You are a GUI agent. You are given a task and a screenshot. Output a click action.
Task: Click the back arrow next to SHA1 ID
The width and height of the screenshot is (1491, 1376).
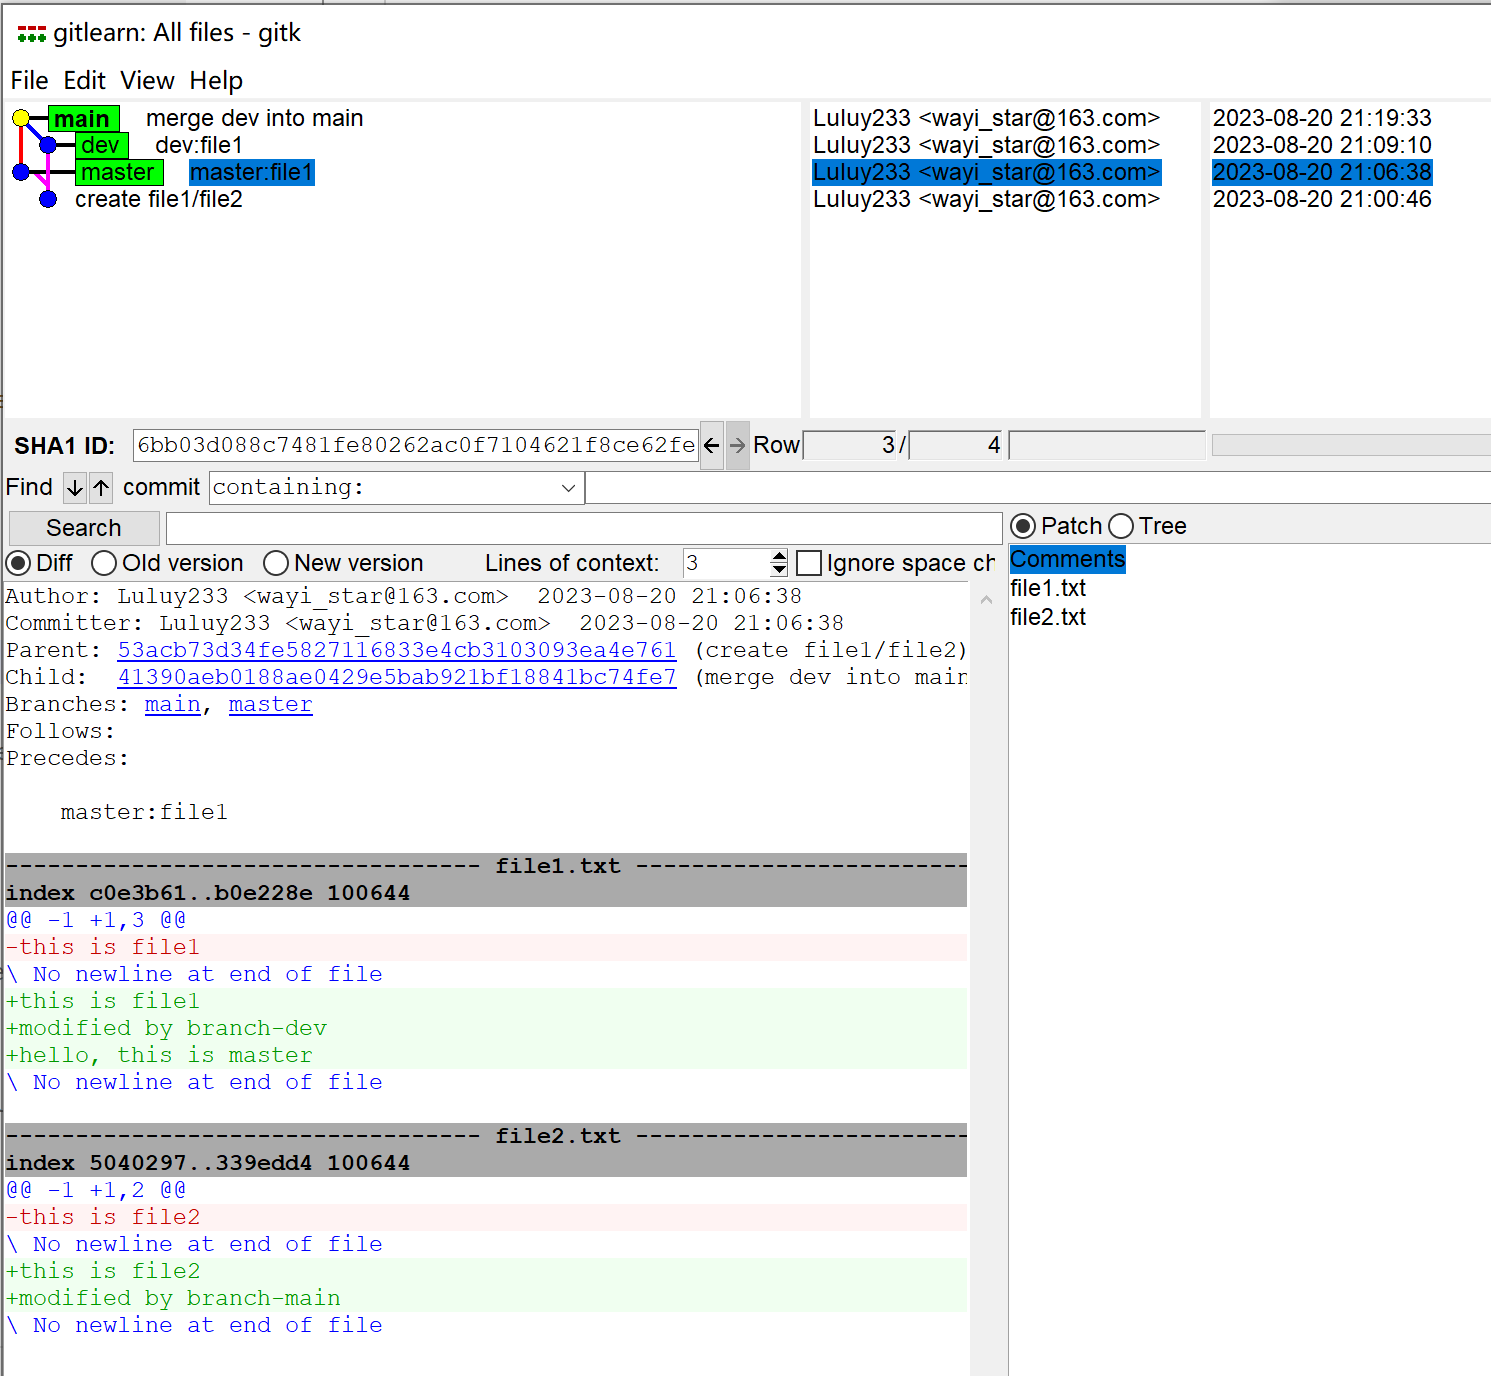click(711, 445)
